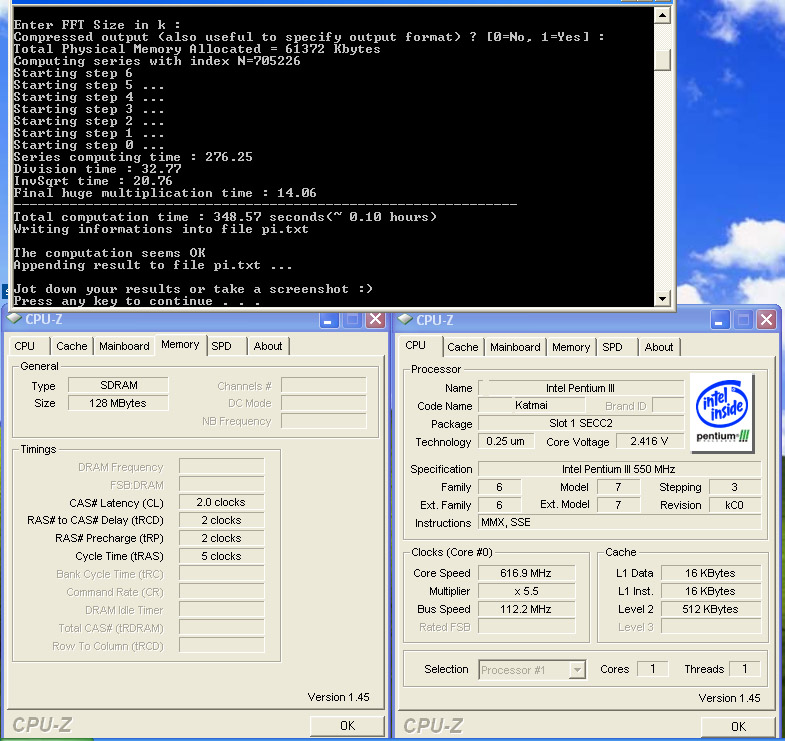Click the left CPU-Z title bar icon
The width and height of the screenshot is (785, 741).
(x=14, y=318)
